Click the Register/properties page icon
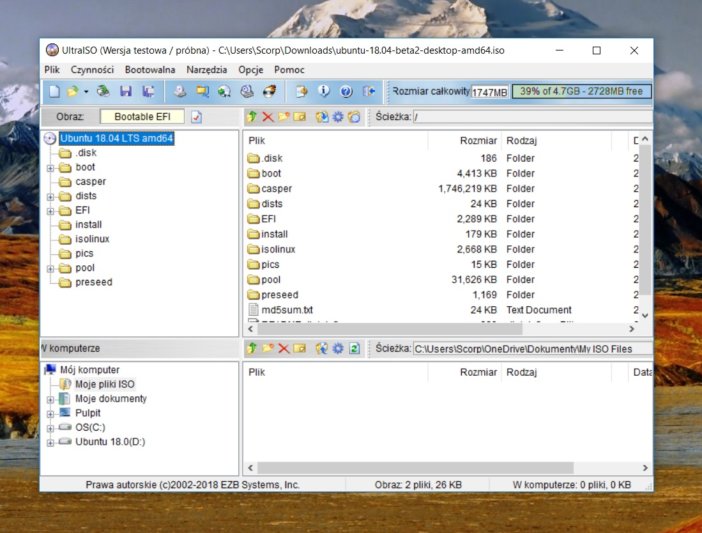Screen dimensions: 702x533 [302, 91]
